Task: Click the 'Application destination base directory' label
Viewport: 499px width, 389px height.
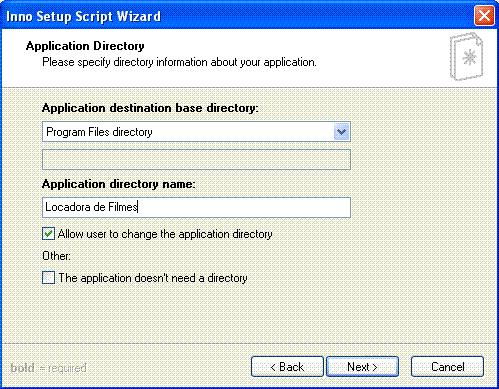Action: pyautogui.click(x=150, y=108)
